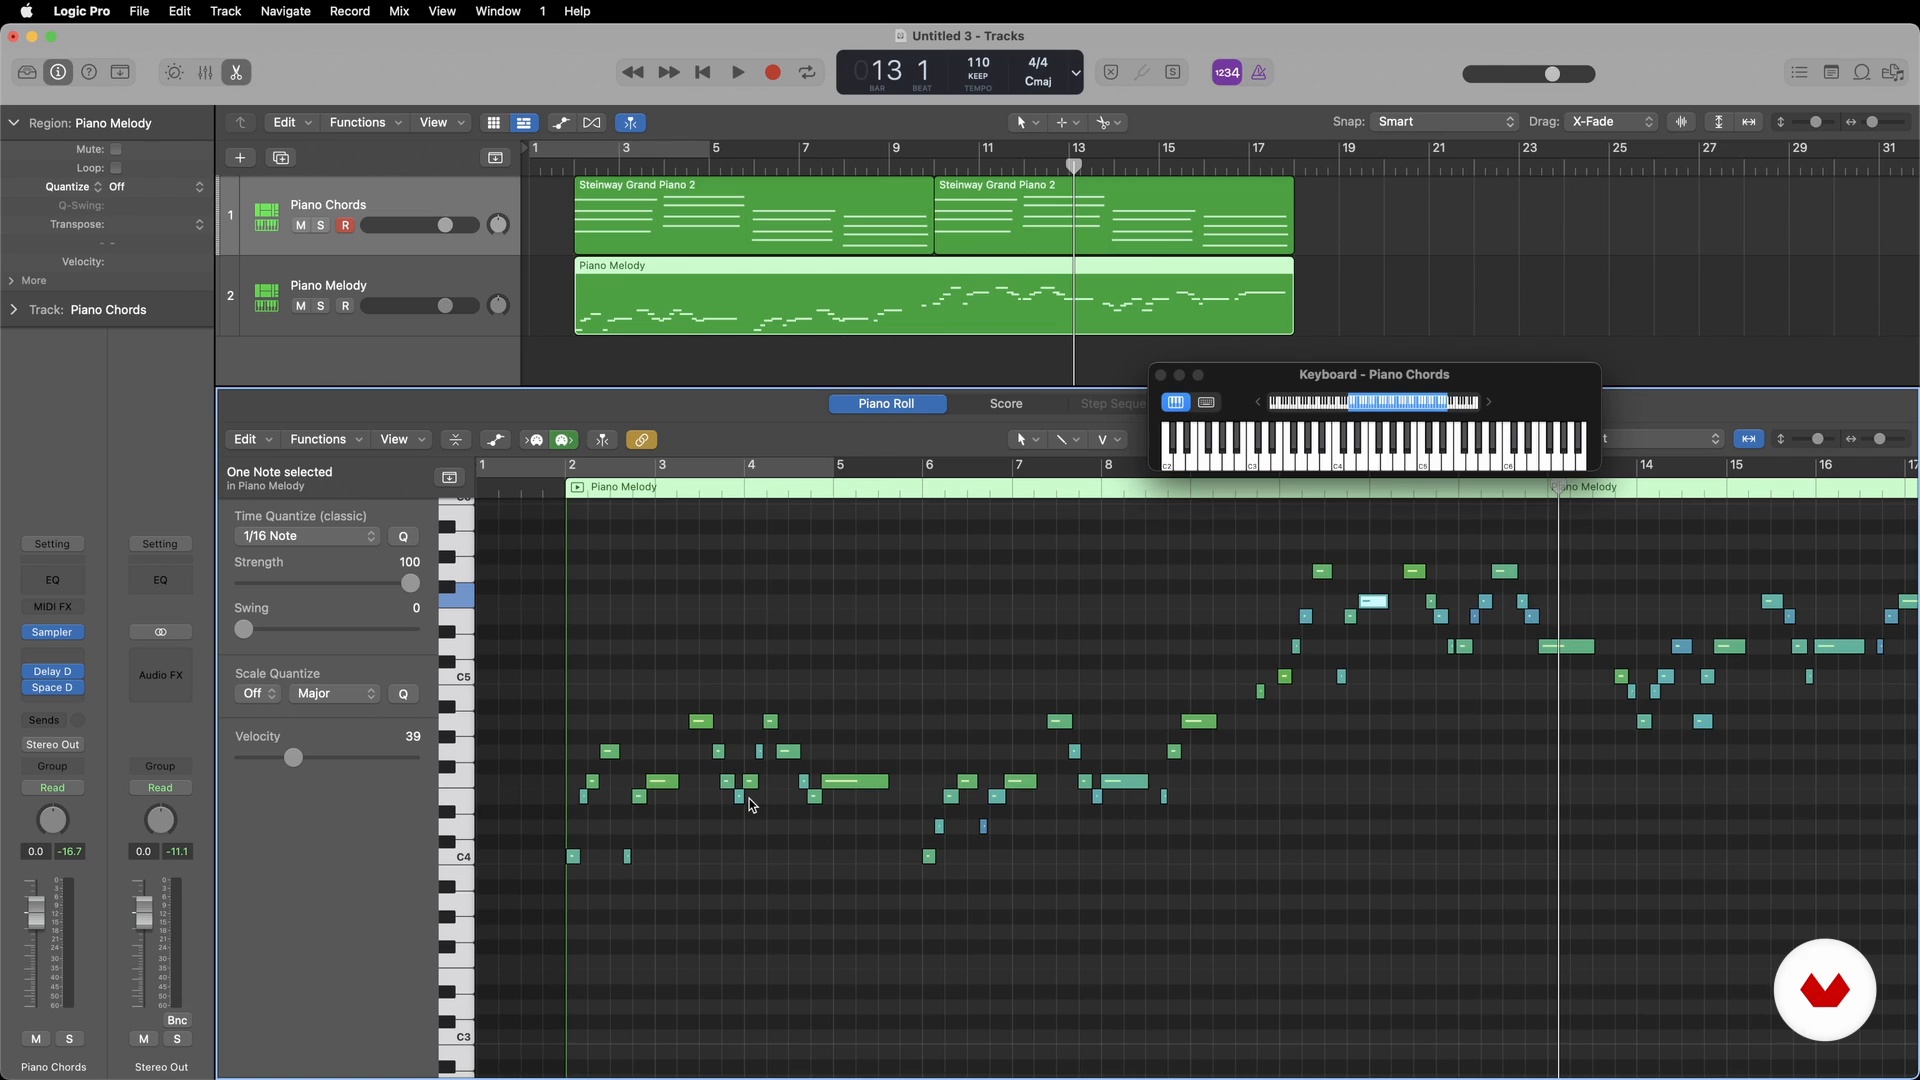Open the Drag X-Fade dropdown
This screenshot has height=1080, width=1920.
point(1612,122)
